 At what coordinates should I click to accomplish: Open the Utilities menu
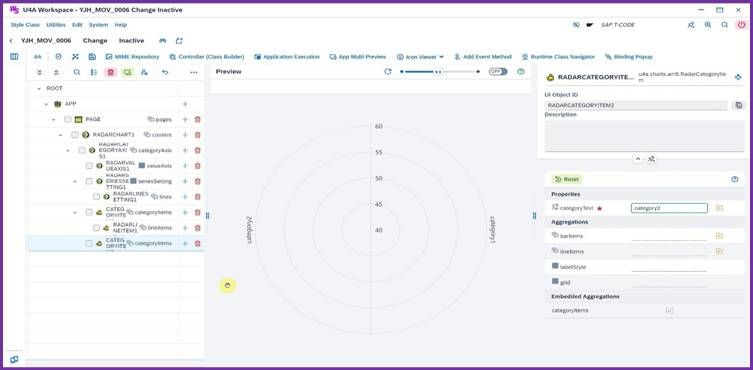tap(56, 25)
